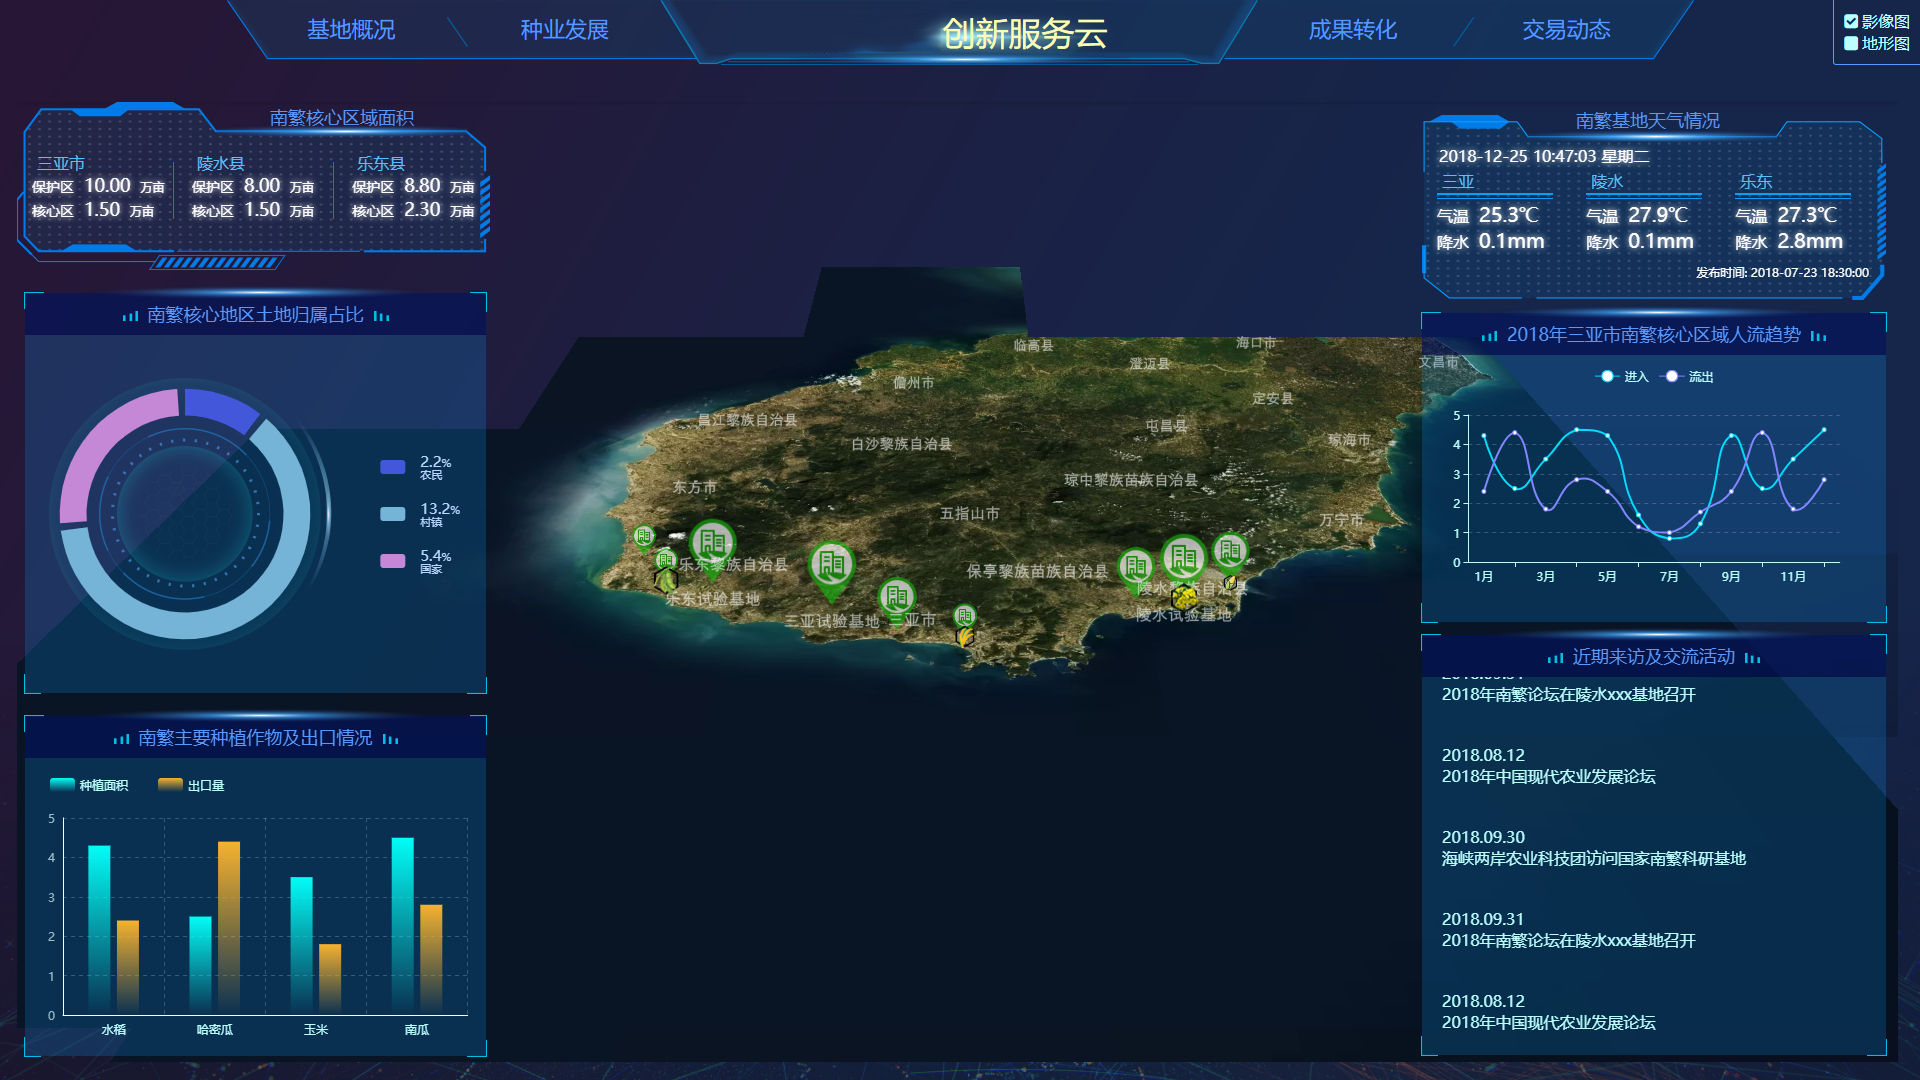This screenshot has width=1920, height=1080.
Task: Click the 万宁市 map label
Action: (1341, 520)
